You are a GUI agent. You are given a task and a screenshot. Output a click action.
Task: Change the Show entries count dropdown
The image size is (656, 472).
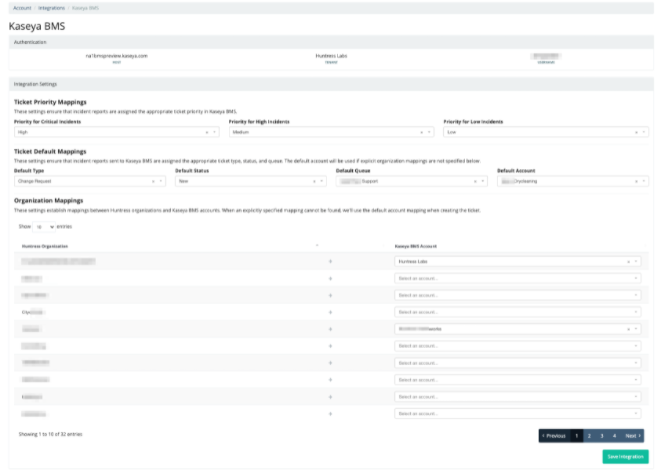tap(44, 226)
